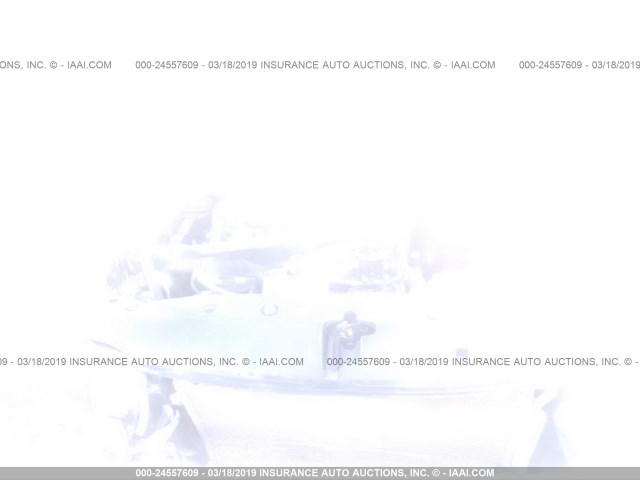The width and height of the screenshot is (640, 480).
Task: Click the middle-left watermark's IAAI.COM text
Action: click(280, 362)
